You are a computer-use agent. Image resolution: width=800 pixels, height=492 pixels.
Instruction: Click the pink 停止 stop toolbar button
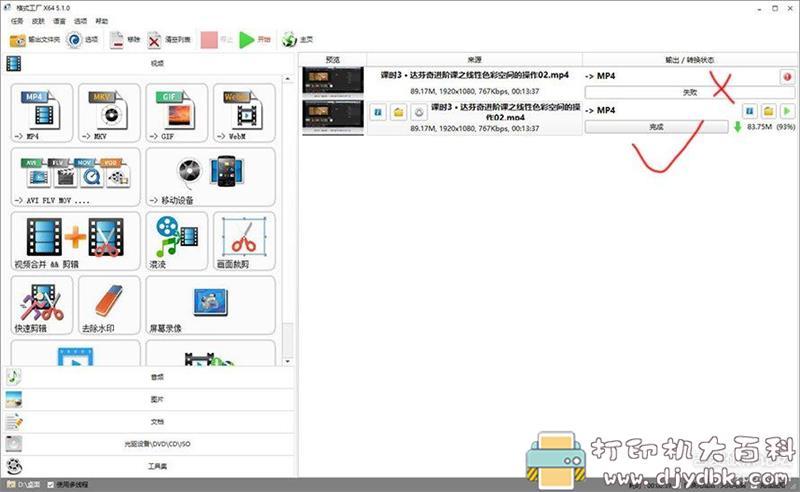point(217,39)
